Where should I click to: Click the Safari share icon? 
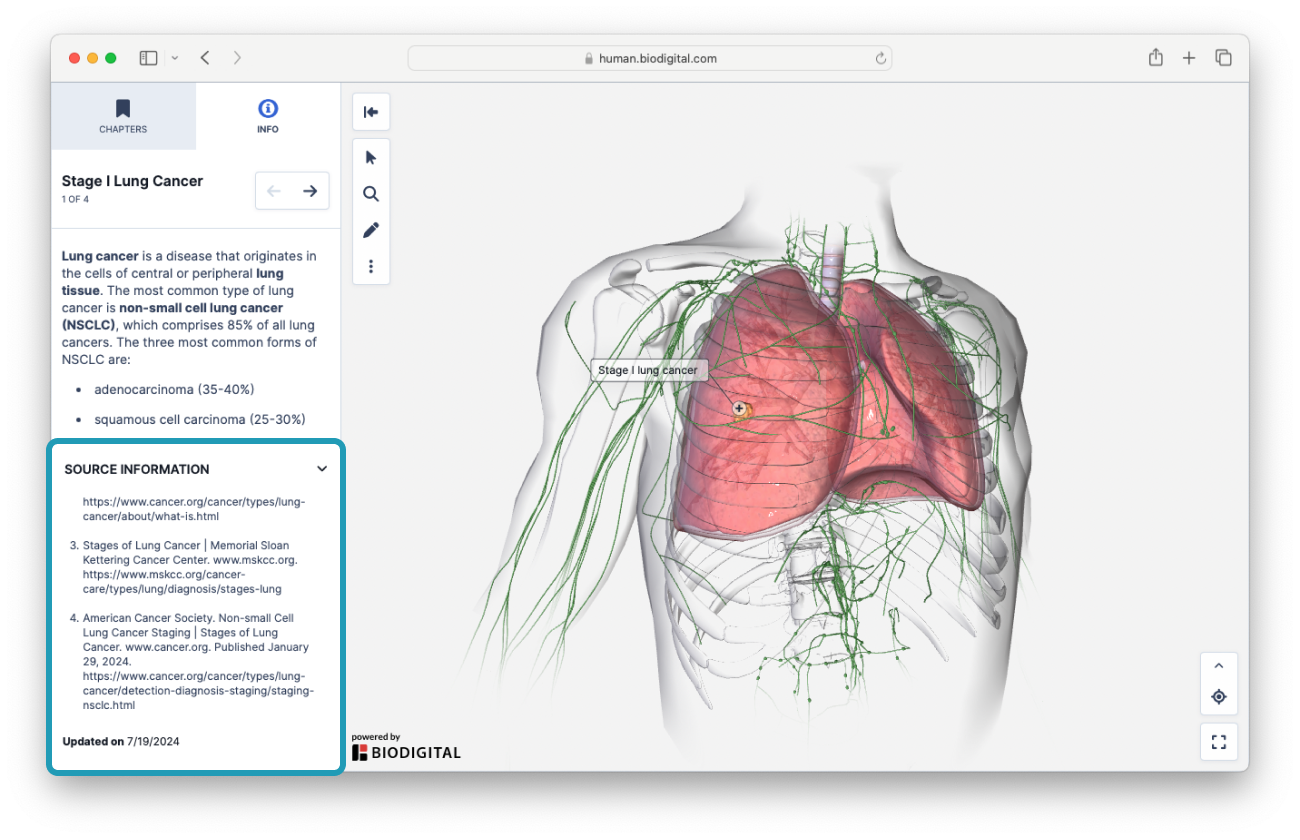point(1155,58)
